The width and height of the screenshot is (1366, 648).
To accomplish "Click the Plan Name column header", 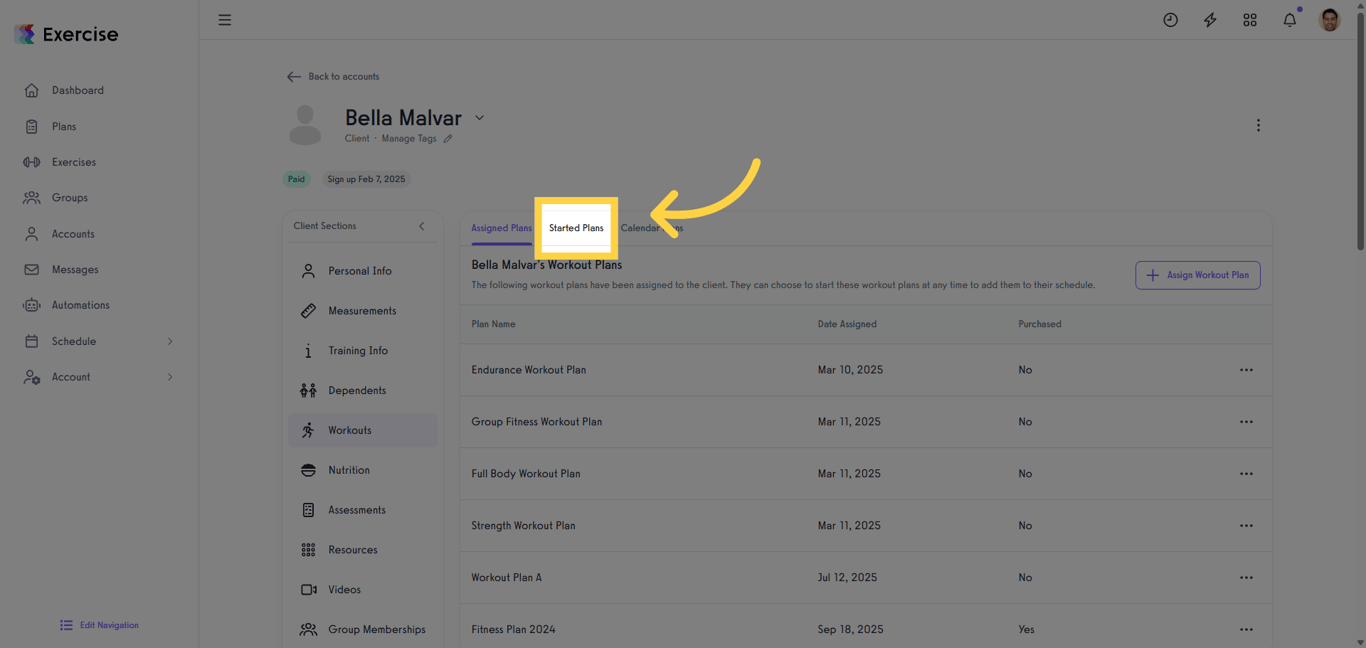I will (x=494, y=324).
